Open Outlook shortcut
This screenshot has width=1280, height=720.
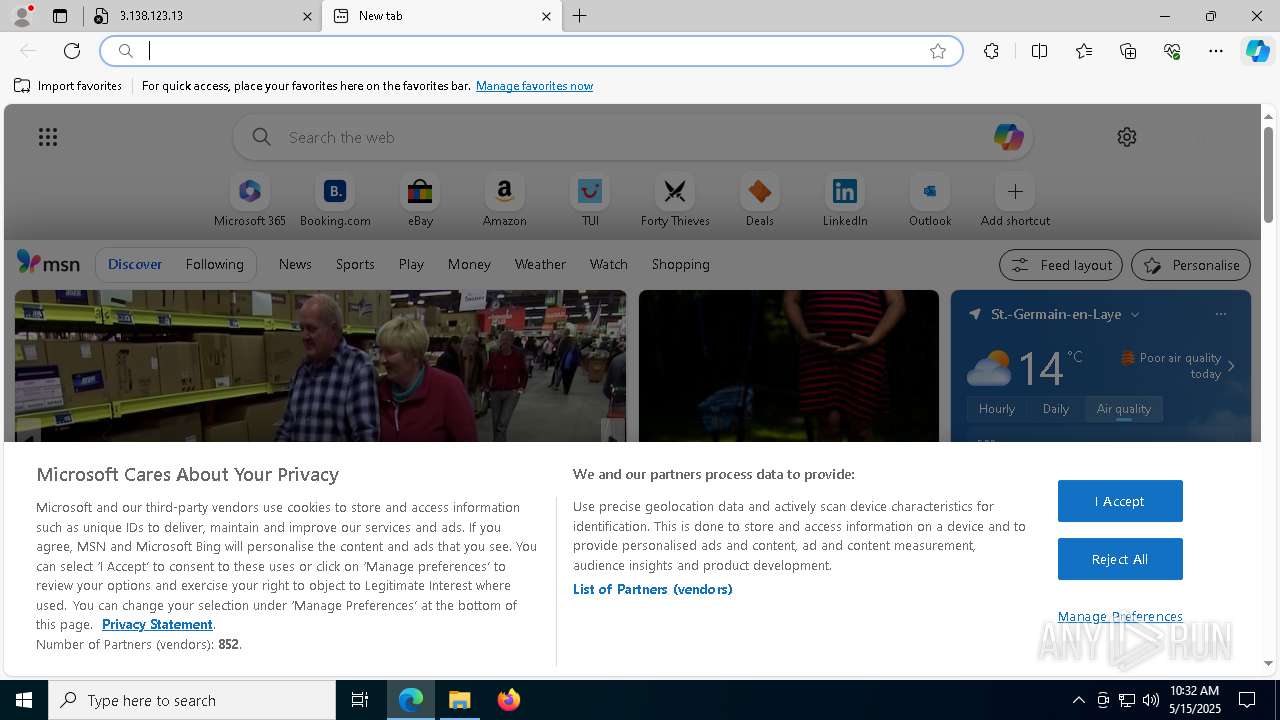[x=930, y=201]
